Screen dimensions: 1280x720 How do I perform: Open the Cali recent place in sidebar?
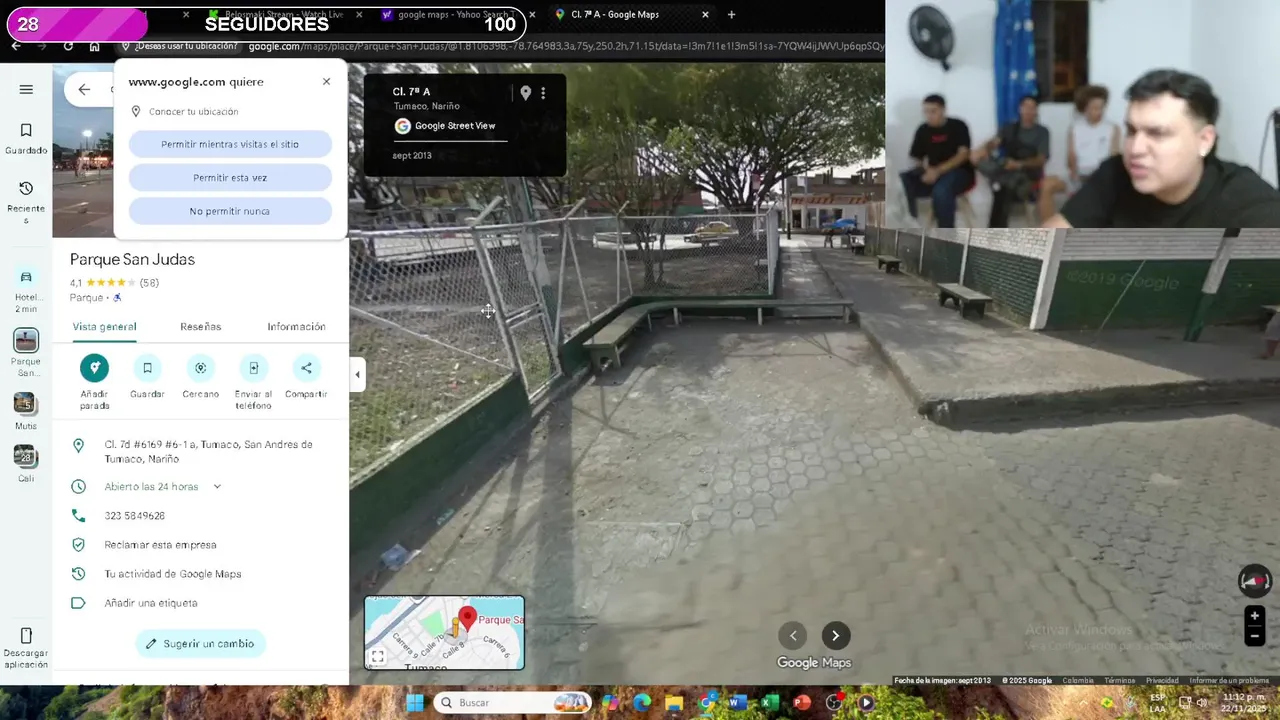coord(26,463)
